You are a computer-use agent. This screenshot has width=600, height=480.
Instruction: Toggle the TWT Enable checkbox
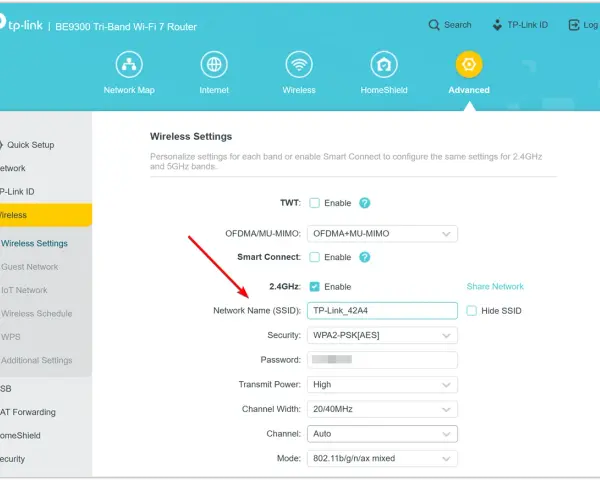pos(315,203)
